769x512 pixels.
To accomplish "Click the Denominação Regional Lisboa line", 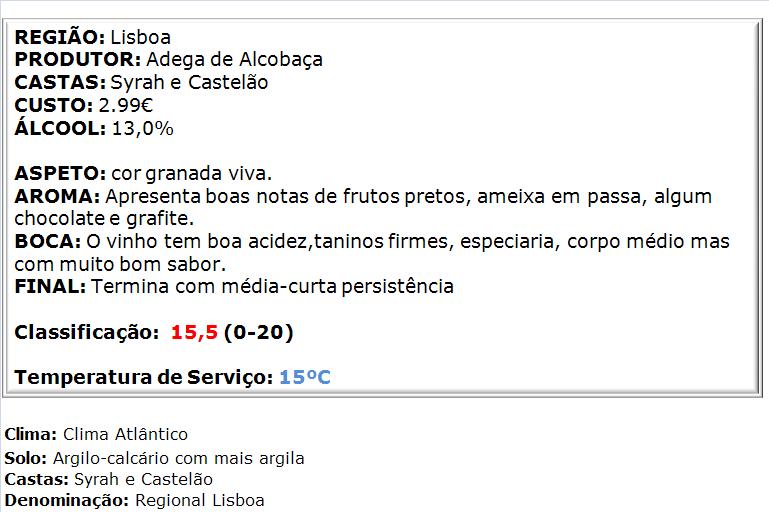I will click(134, 500).
